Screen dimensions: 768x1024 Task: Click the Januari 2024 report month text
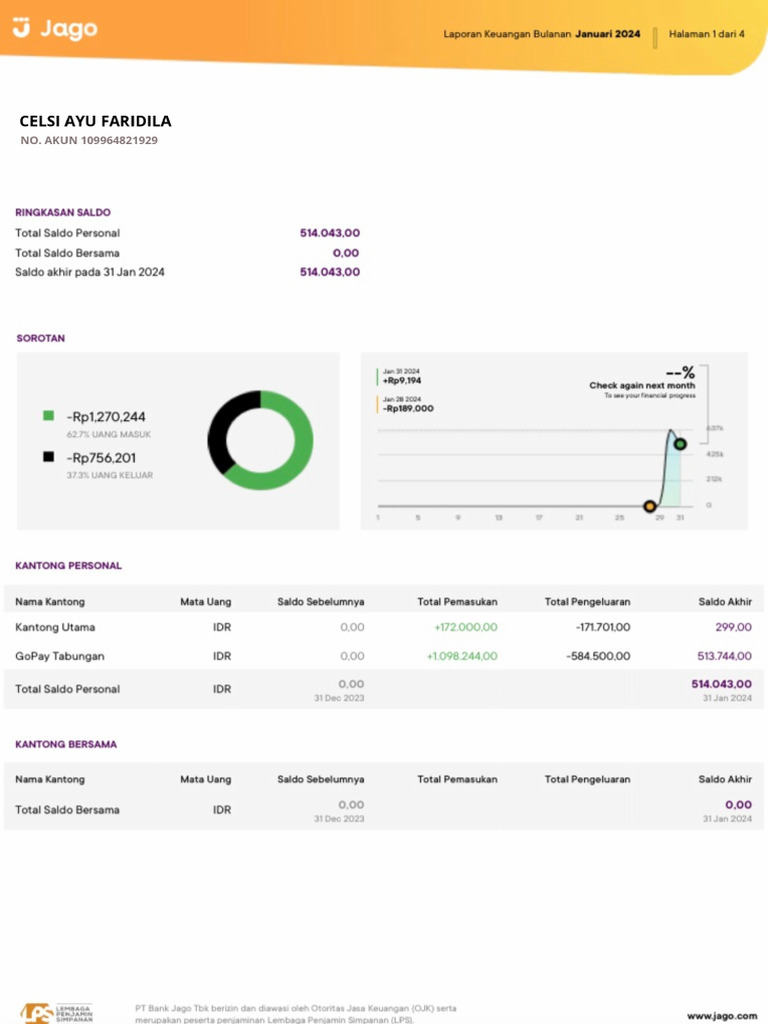tap(607, 34)
